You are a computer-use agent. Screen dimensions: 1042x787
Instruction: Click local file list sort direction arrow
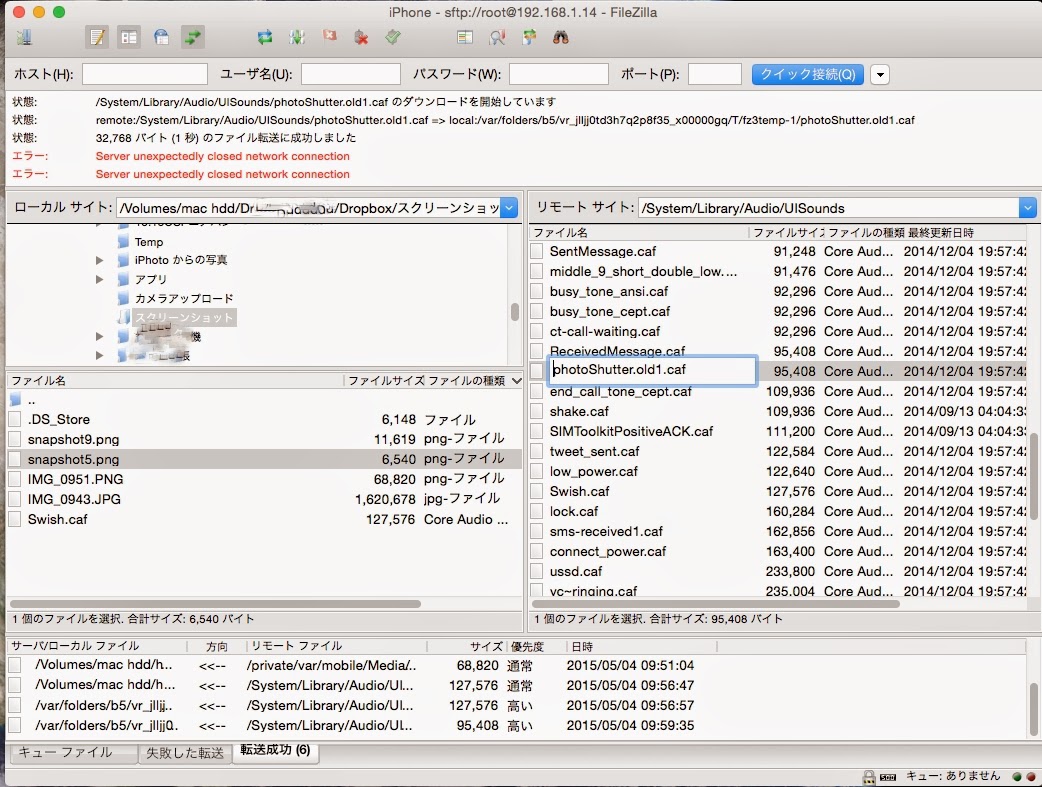pos(516,381)
